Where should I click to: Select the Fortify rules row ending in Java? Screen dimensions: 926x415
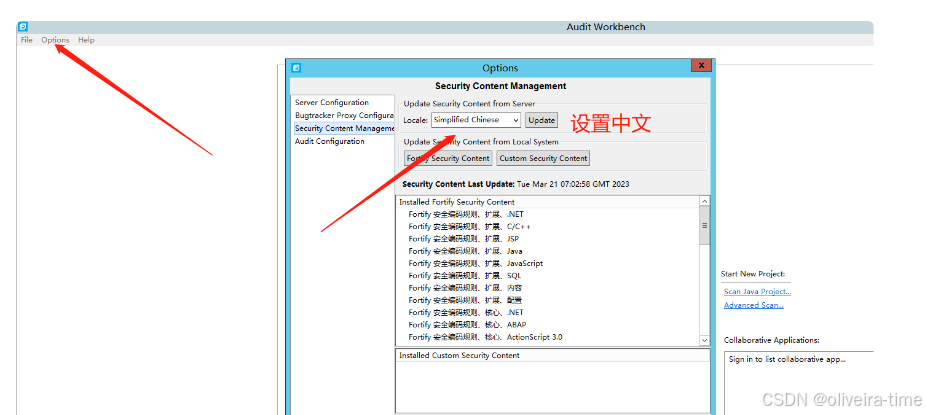465,251
